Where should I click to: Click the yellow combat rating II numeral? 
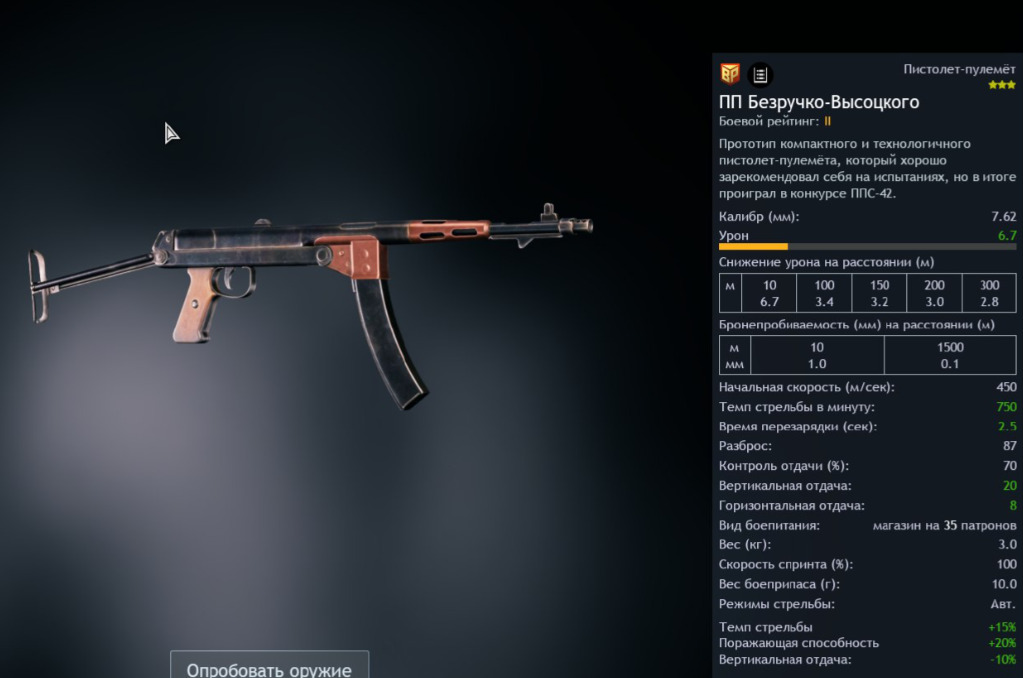pyautogui.click(x=827, y=121)
